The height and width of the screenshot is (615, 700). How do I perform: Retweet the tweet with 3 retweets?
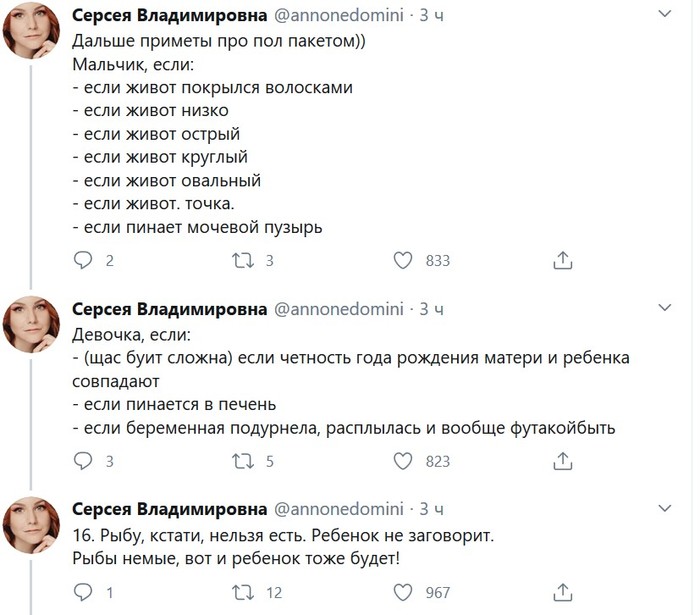(x=243, y=261)
